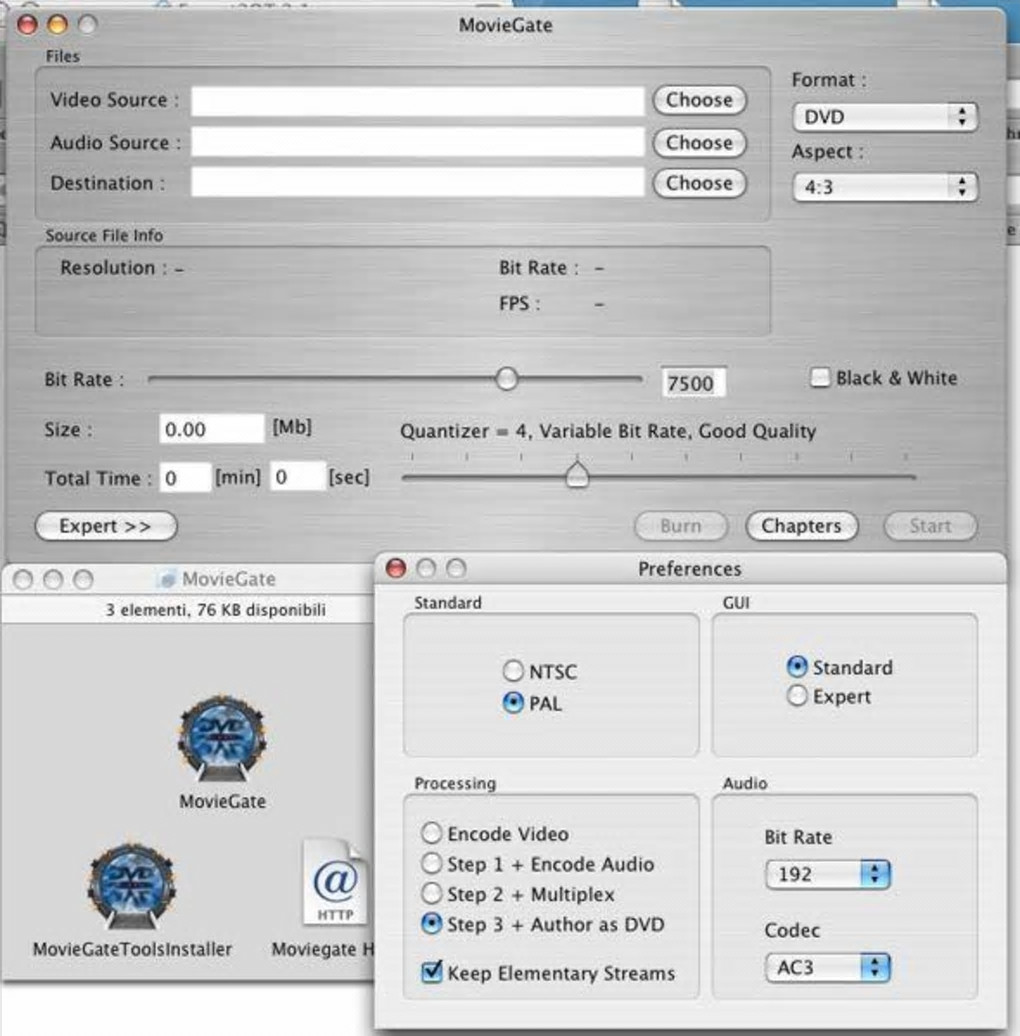This screenshot has height=1036, width=1020.
Task: Open the MovieGate application icon
Action: click(223, 739)
